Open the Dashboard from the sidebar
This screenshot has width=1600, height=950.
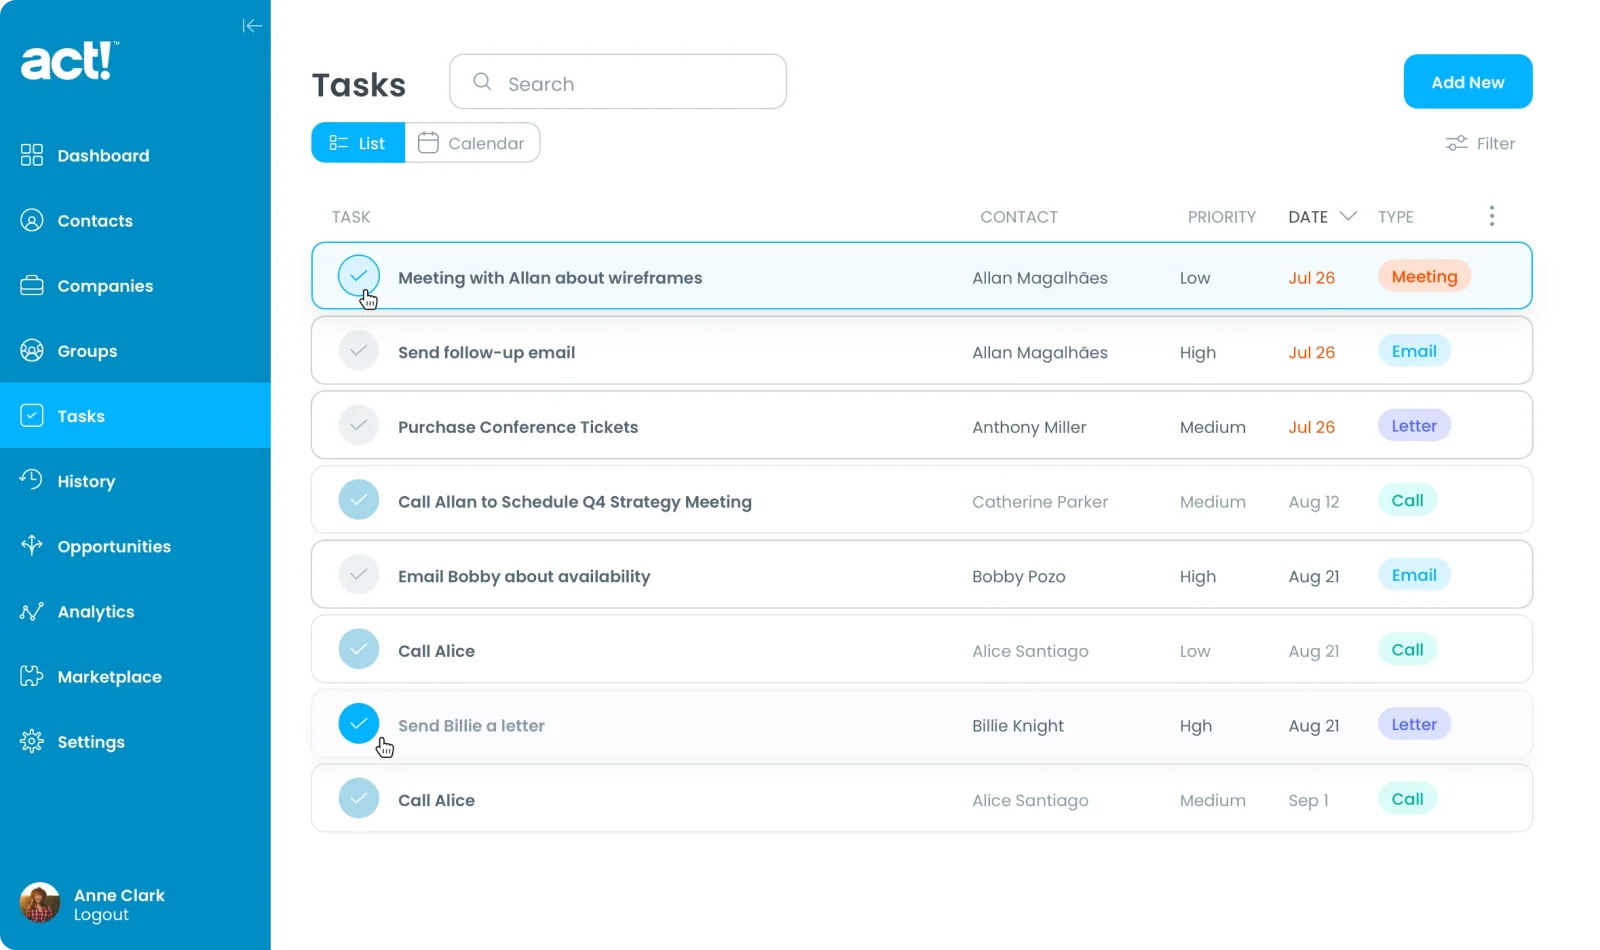click(103, 155)
